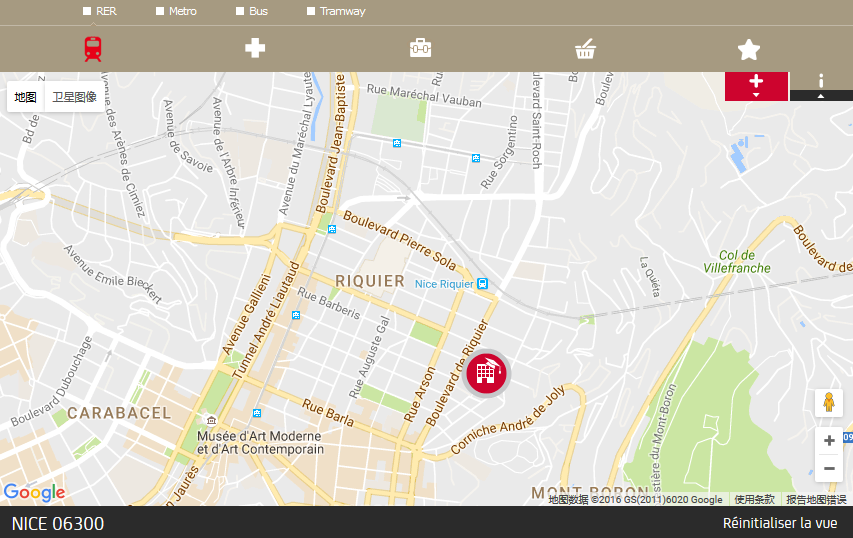
Task: Click the Google logo on the map
Action: [x=34, y=492]
